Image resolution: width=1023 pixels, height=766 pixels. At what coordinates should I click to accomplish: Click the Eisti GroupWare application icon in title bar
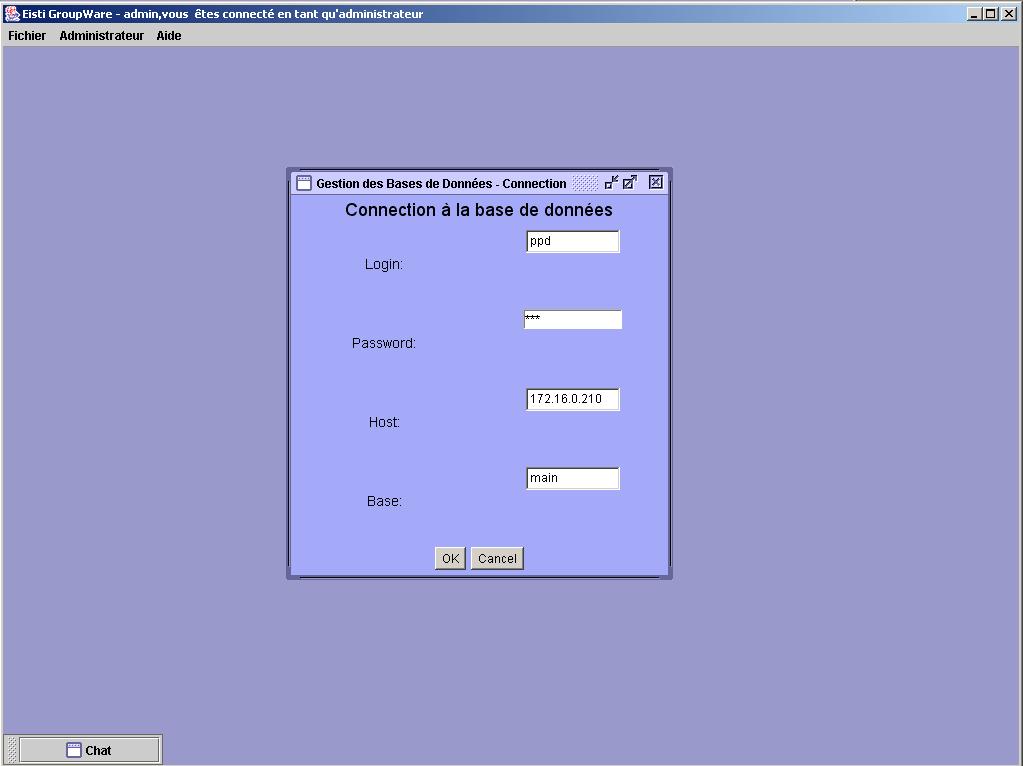click(x=12, y=14)
